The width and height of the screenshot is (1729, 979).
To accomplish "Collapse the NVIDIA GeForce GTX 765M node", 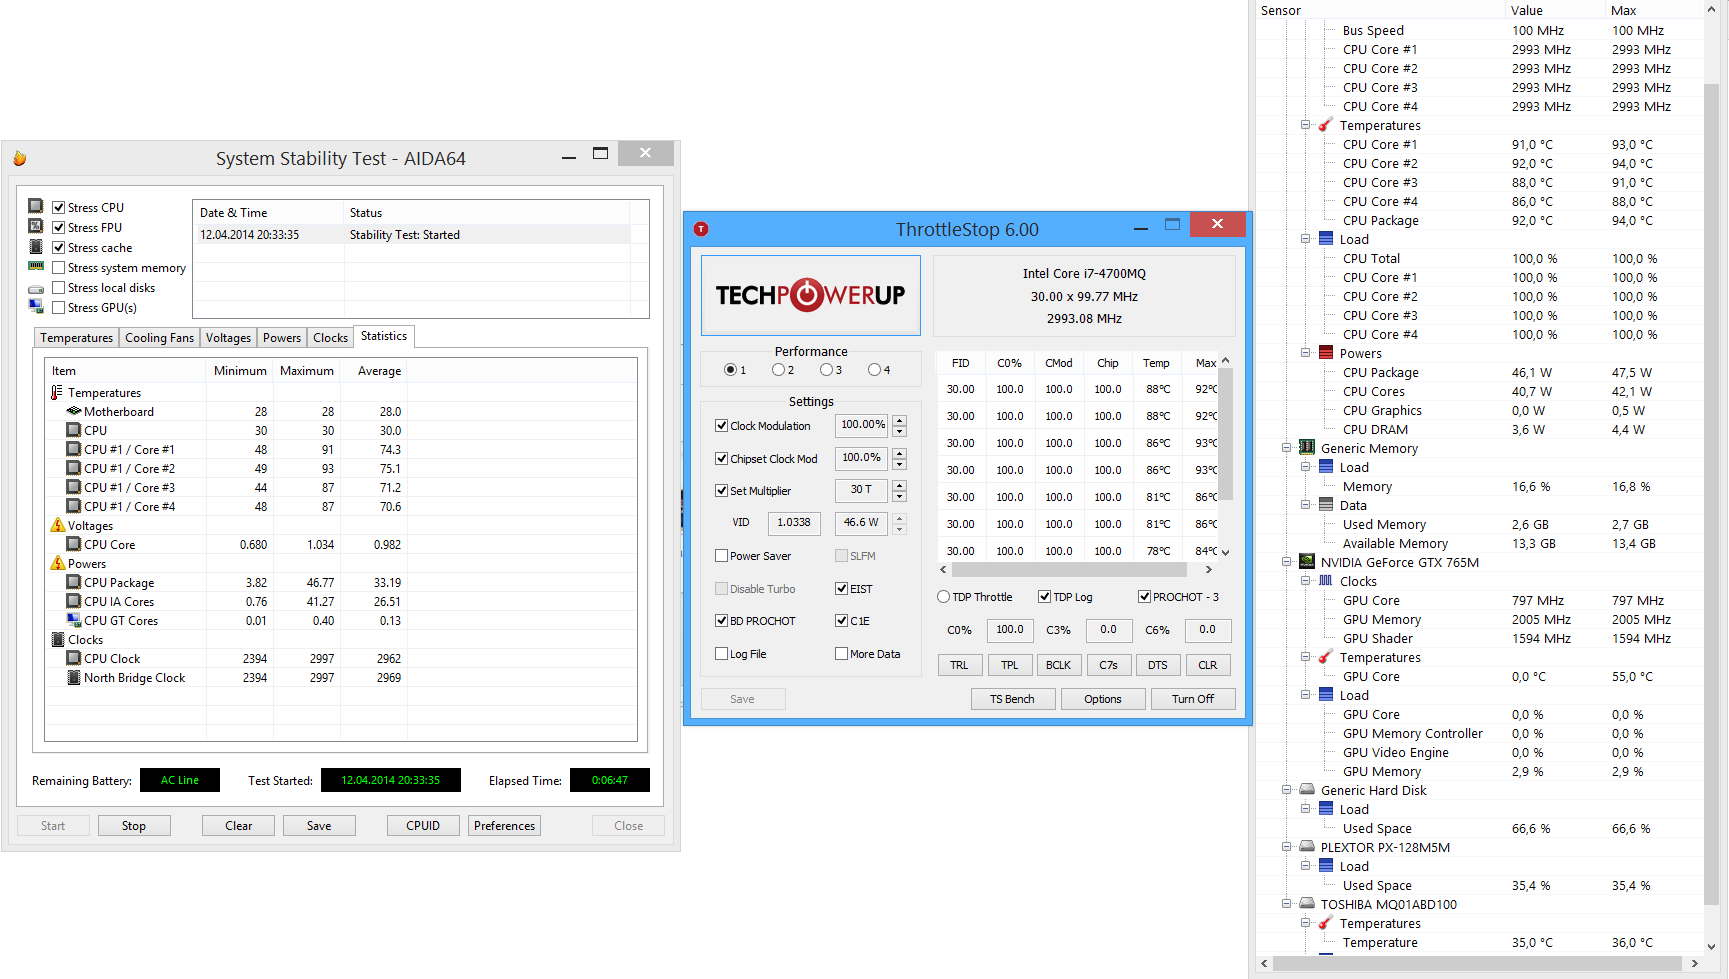I will point(1286,562).
